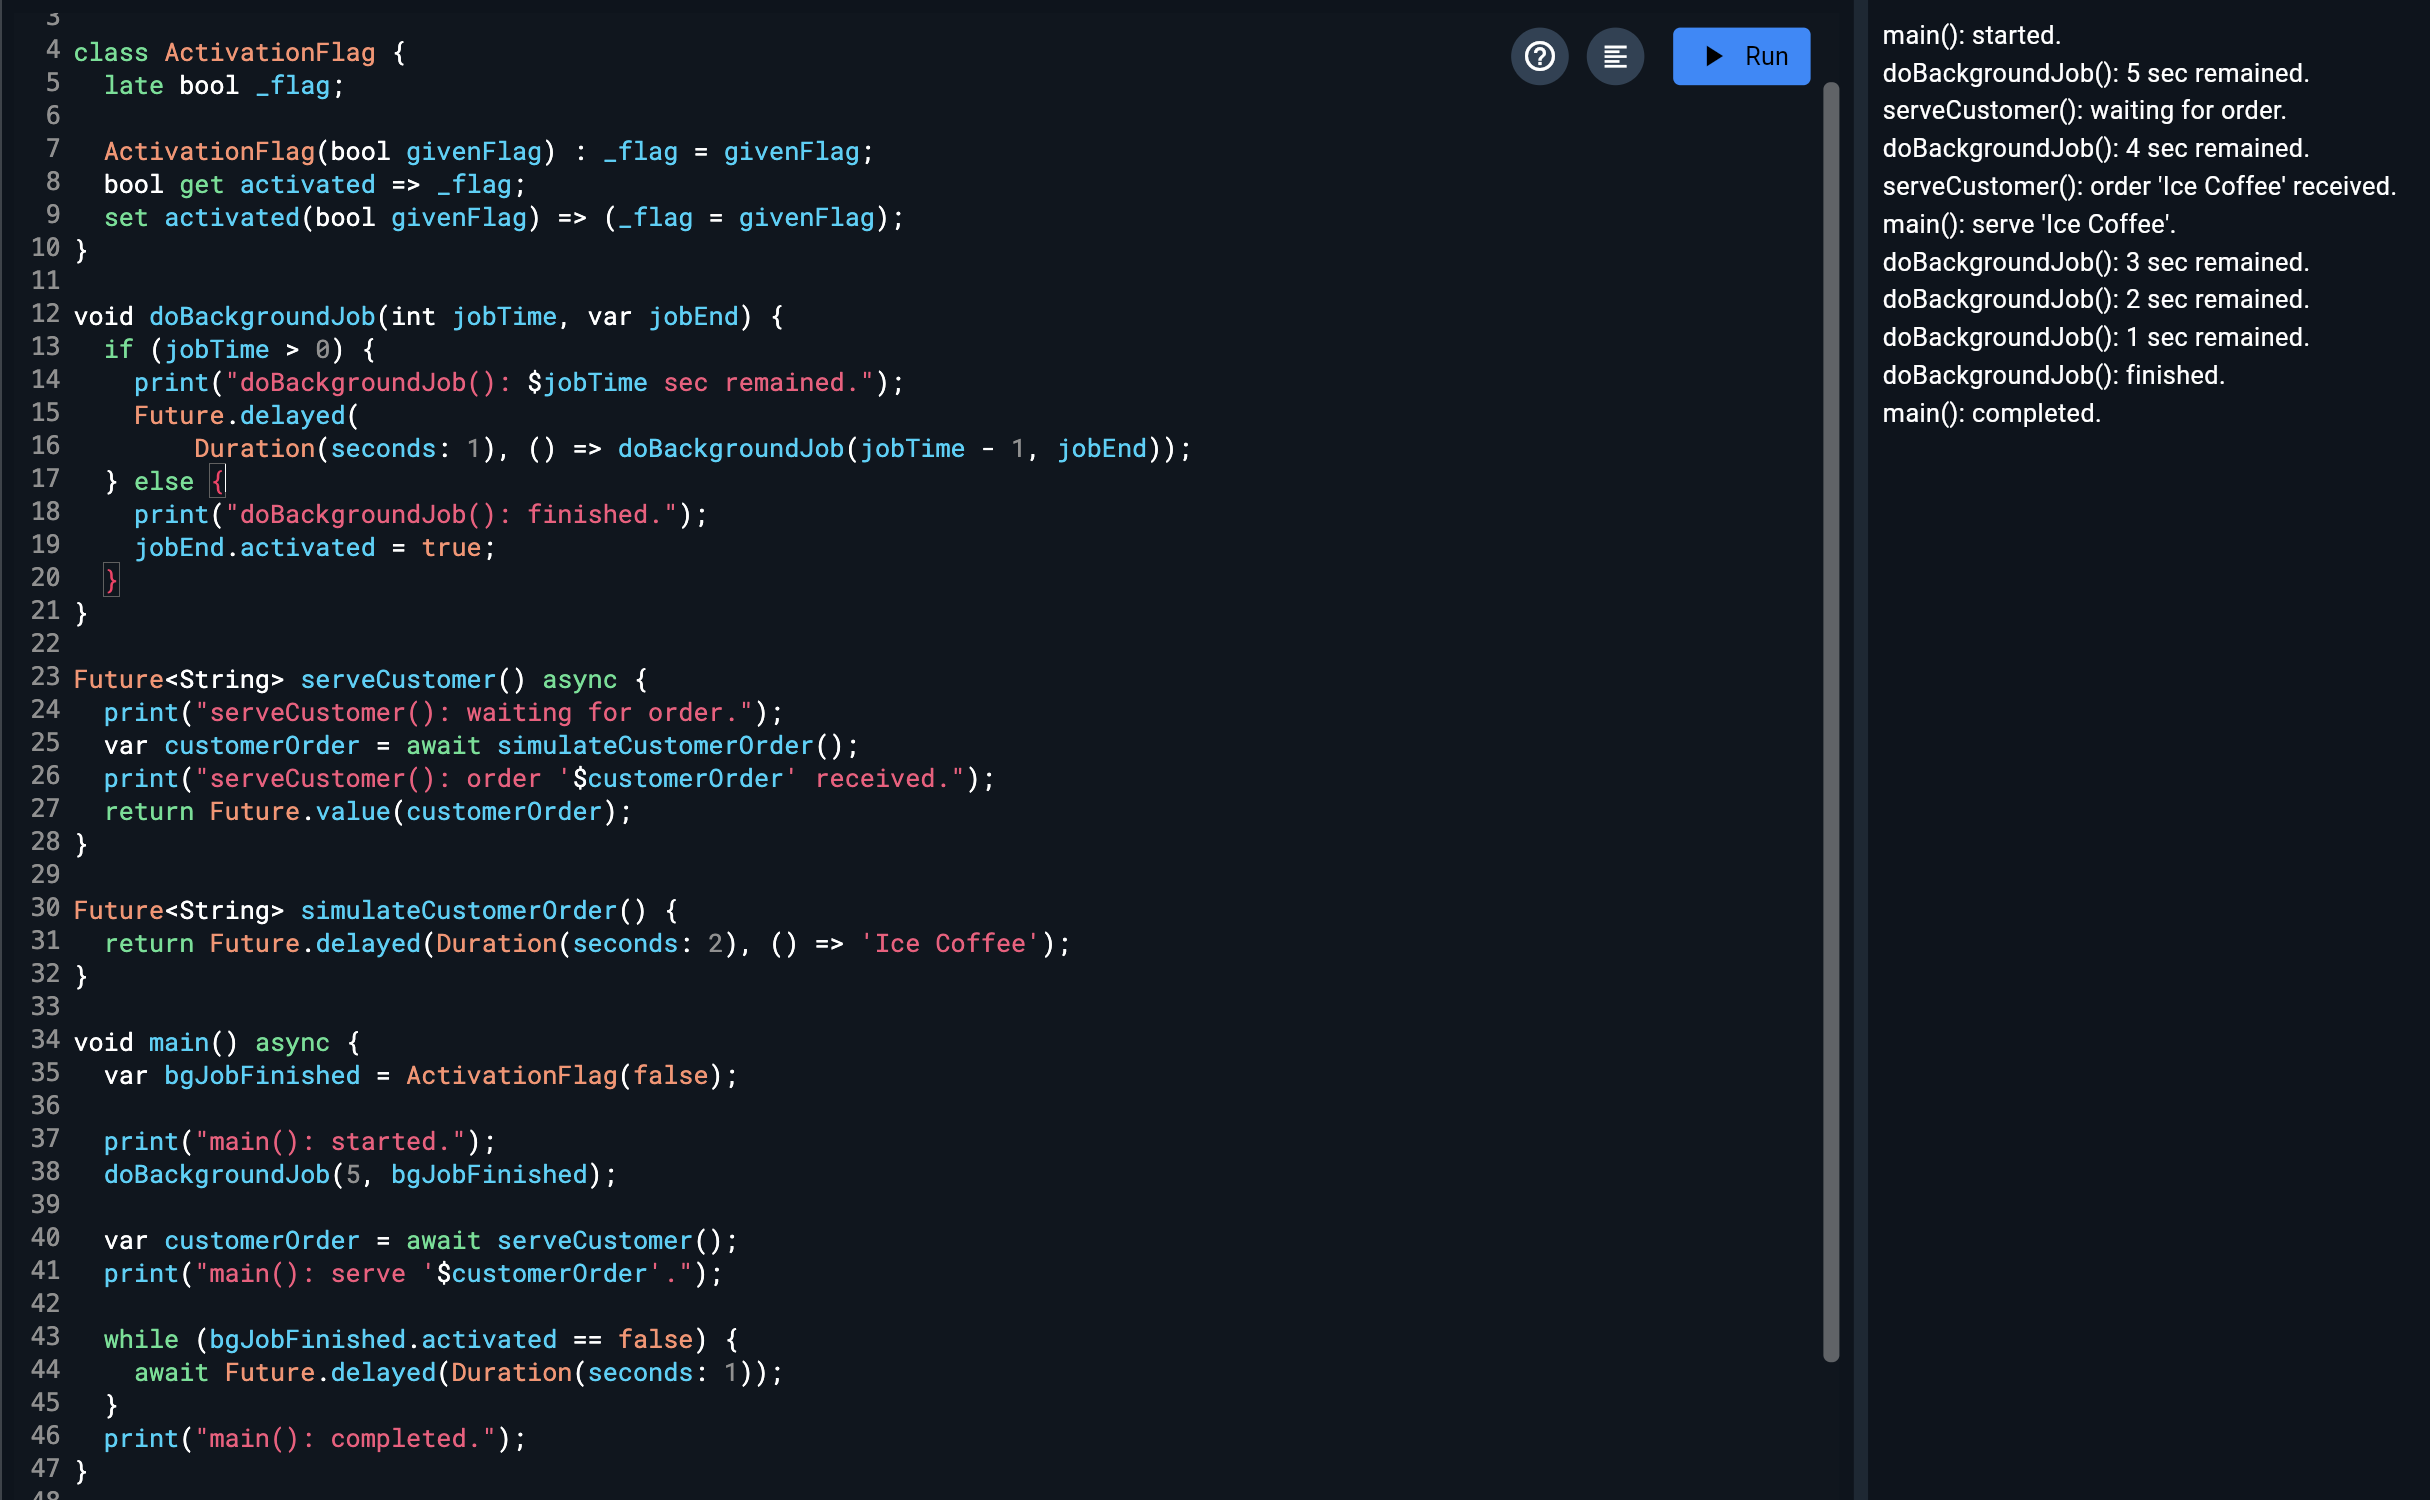Click the 'Ice Coffee' string literal on line 31
This screenshot has width=2430, height=1500.
(x=949, y=944)
